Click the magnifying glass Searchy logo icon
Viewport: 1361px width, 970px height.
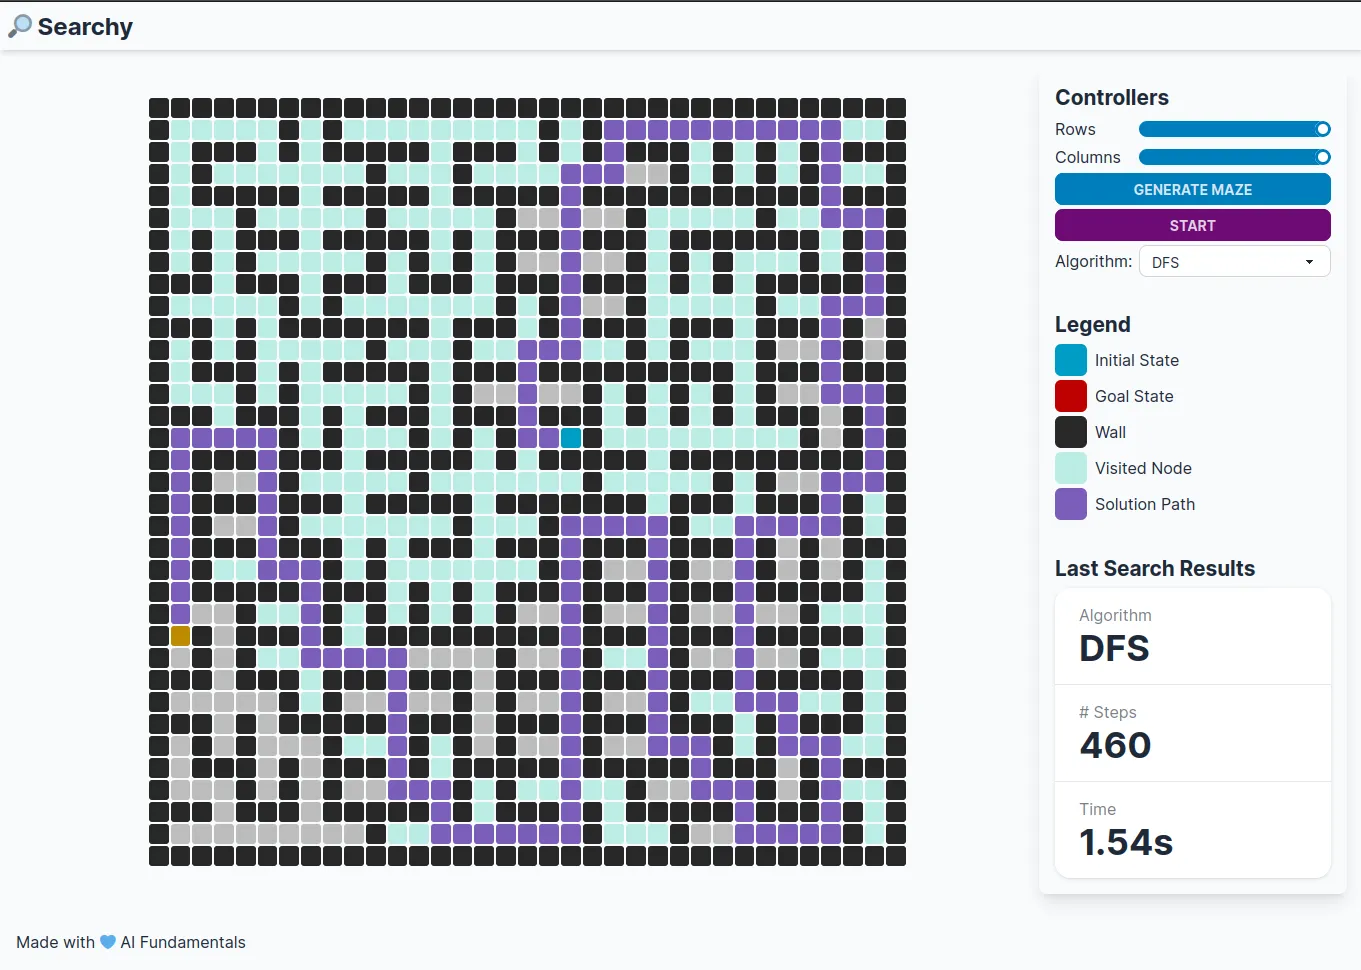tap(19, 27)
